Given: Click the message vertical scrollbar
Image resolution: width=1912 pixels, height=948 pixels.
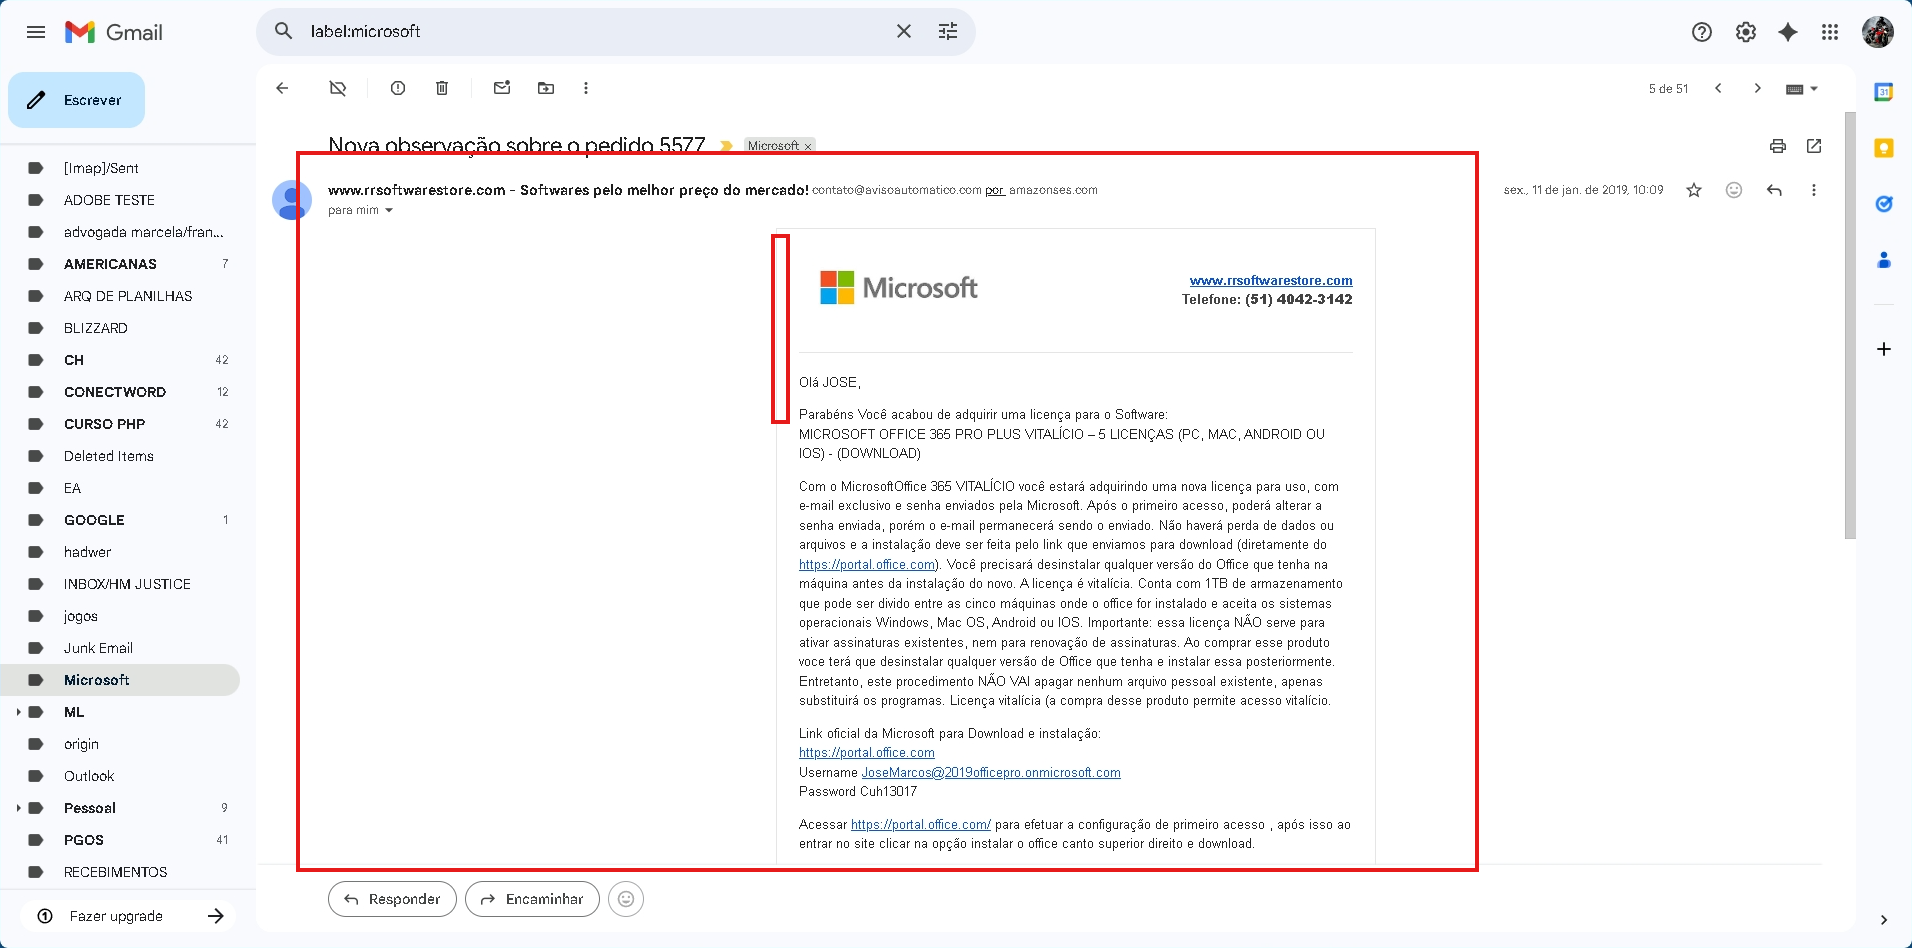Looking at the screenshot, I should [x=1850, y=326].
